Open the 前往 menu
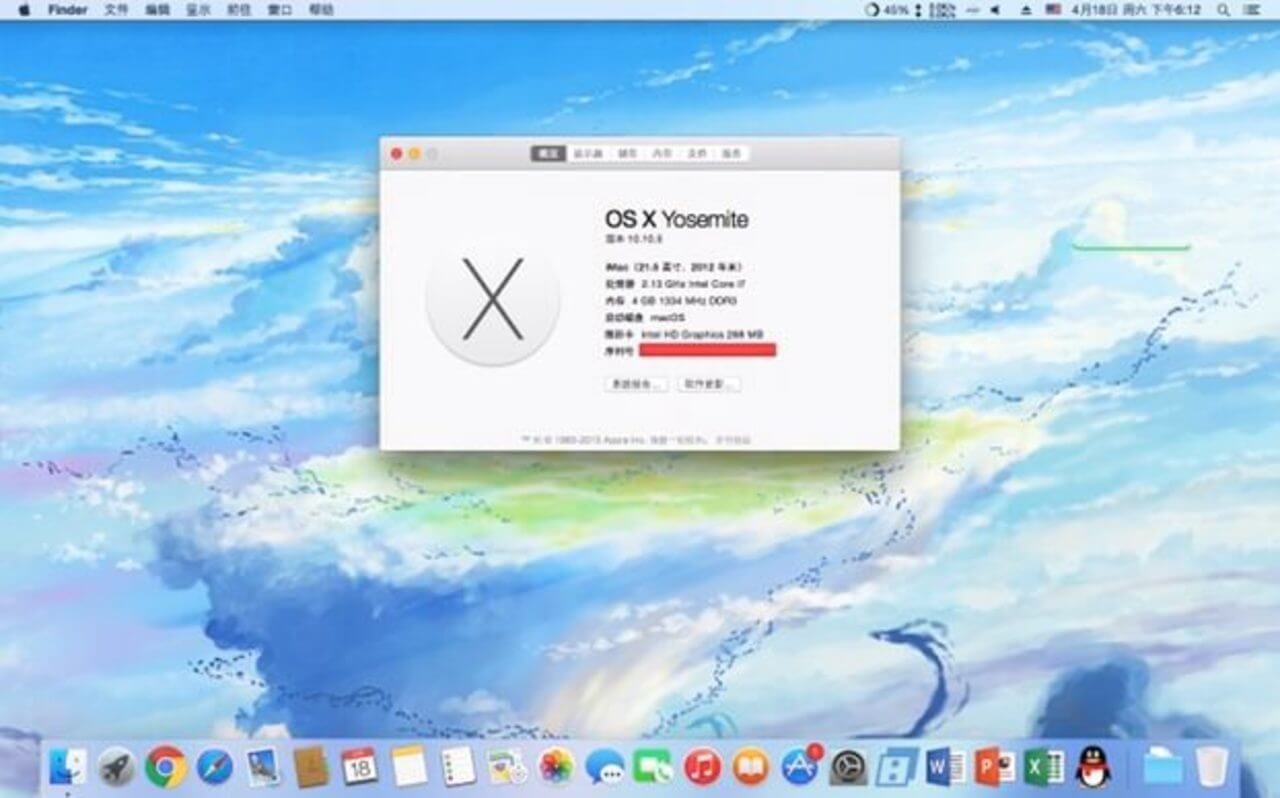1280x798 pixels. pyautogui.click(x=239, y=9)
